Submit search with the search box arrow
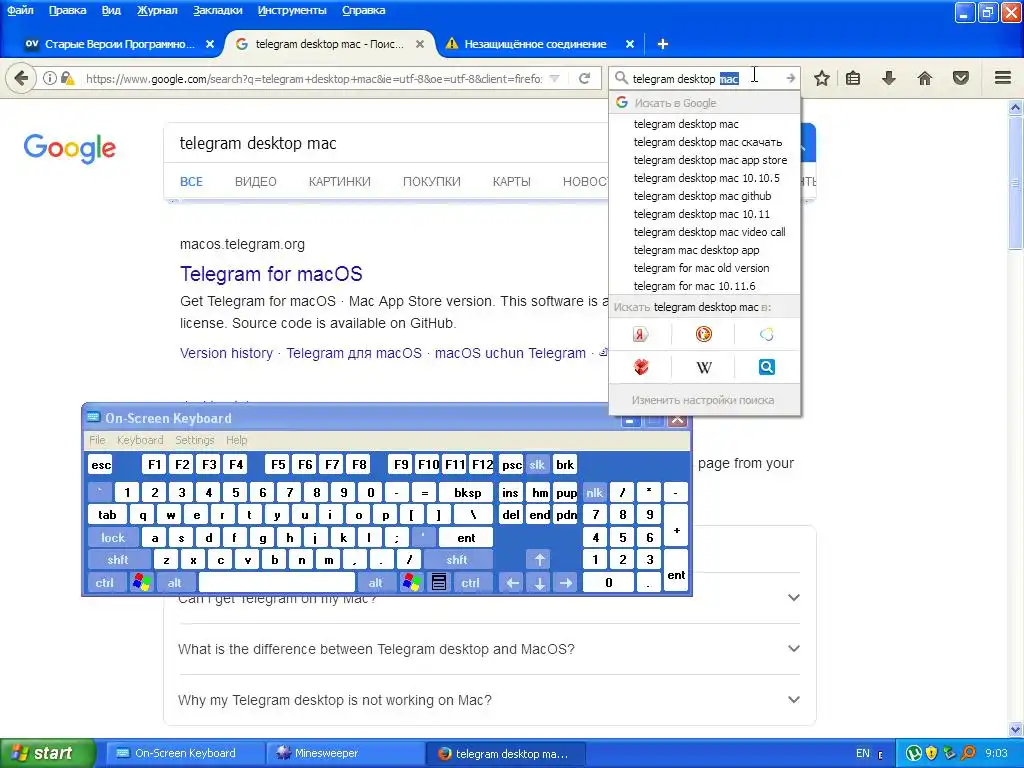 [x=791, y=78]
